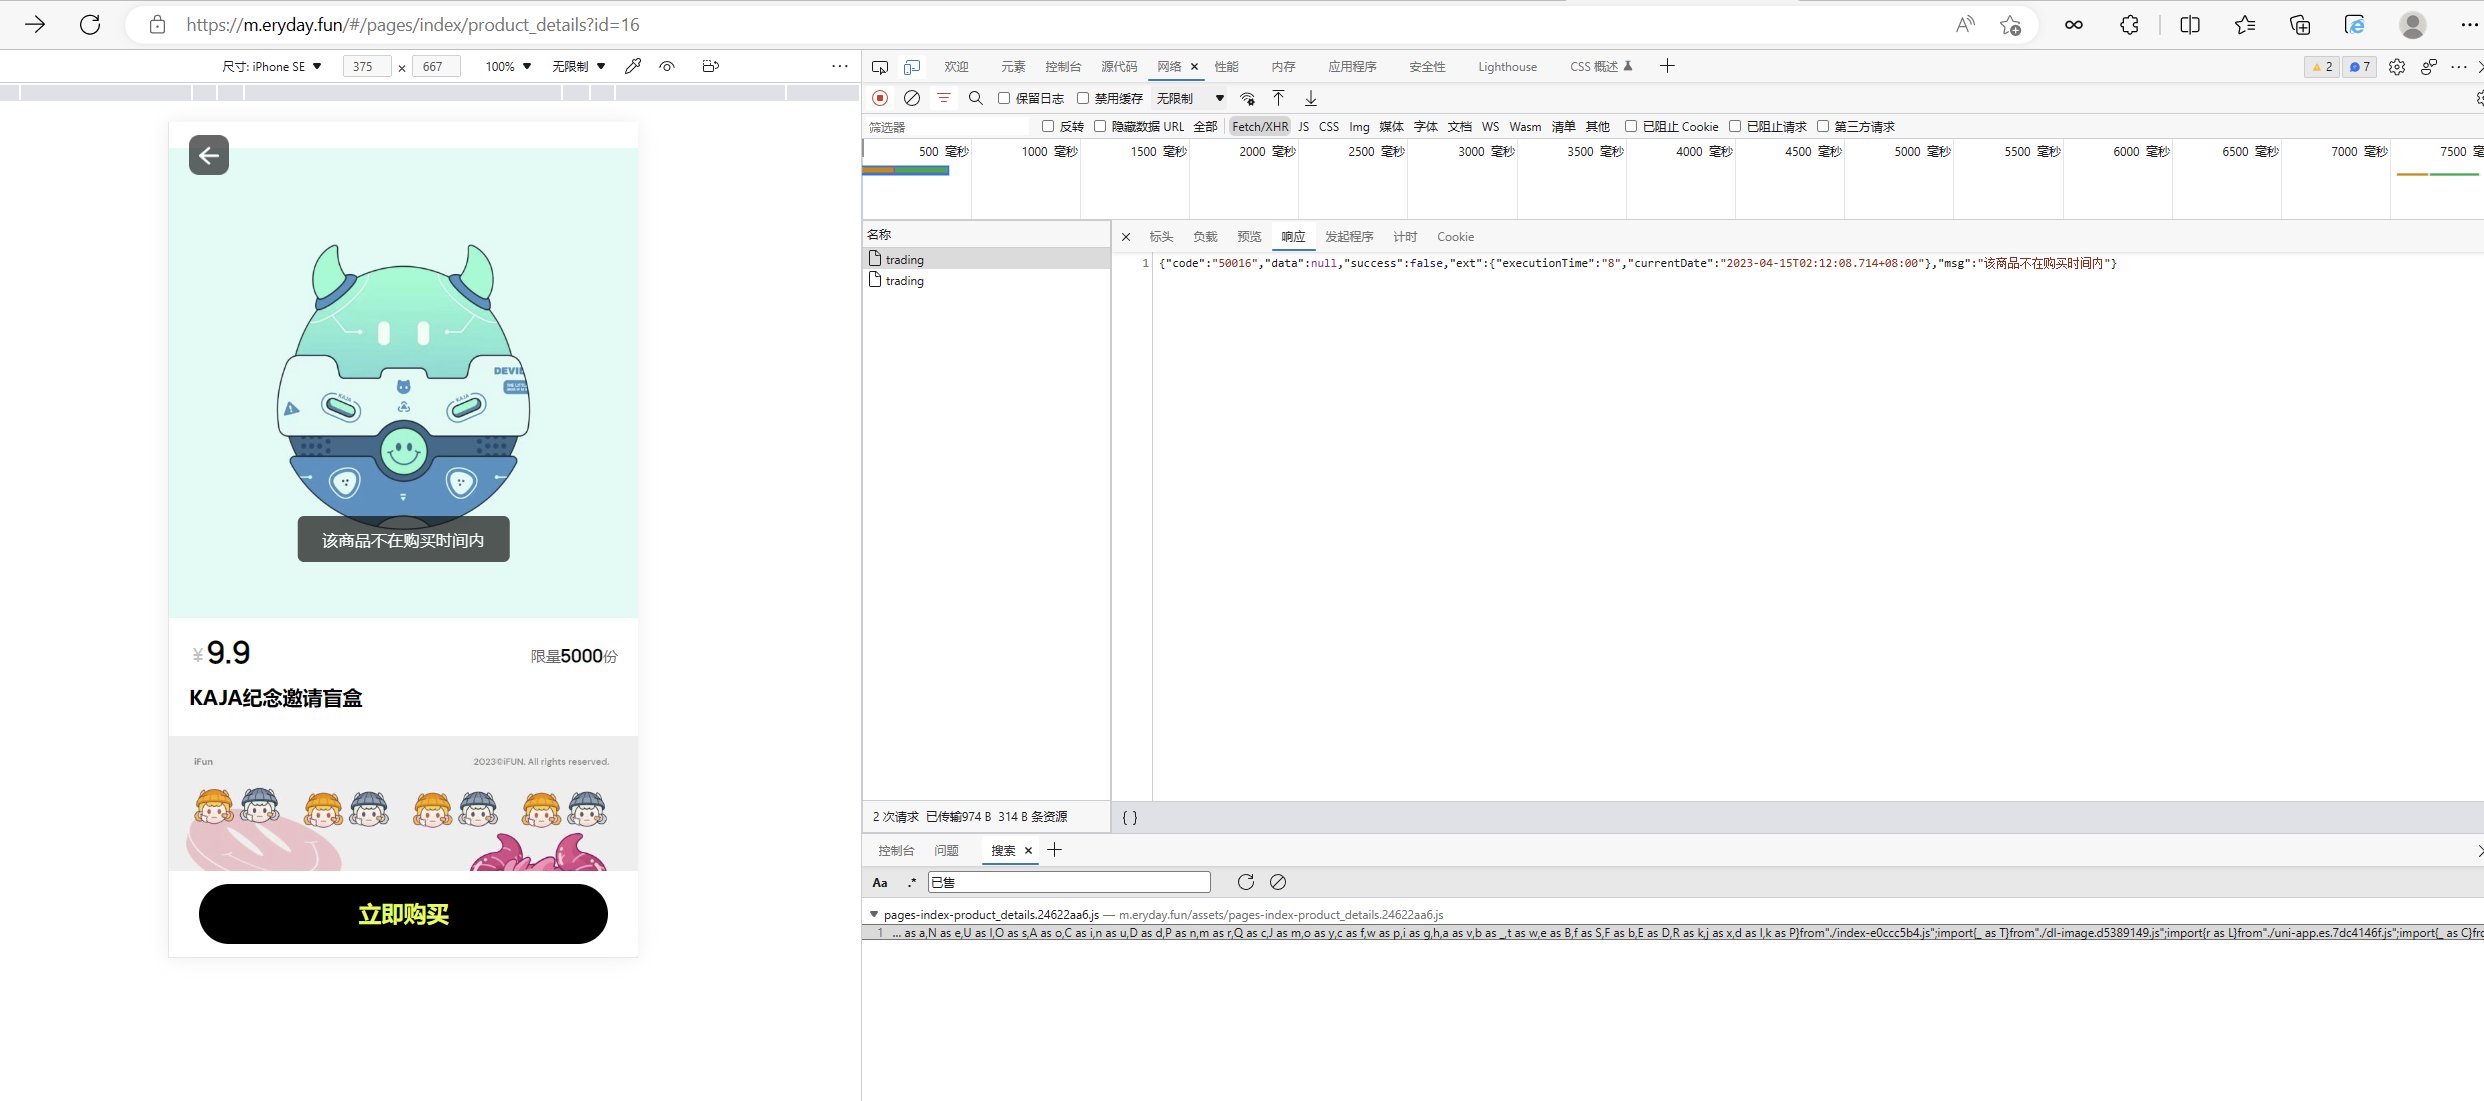2484x1101 pixels.
Task: Open network conditions wifi icon
Action: point(1248,98)
